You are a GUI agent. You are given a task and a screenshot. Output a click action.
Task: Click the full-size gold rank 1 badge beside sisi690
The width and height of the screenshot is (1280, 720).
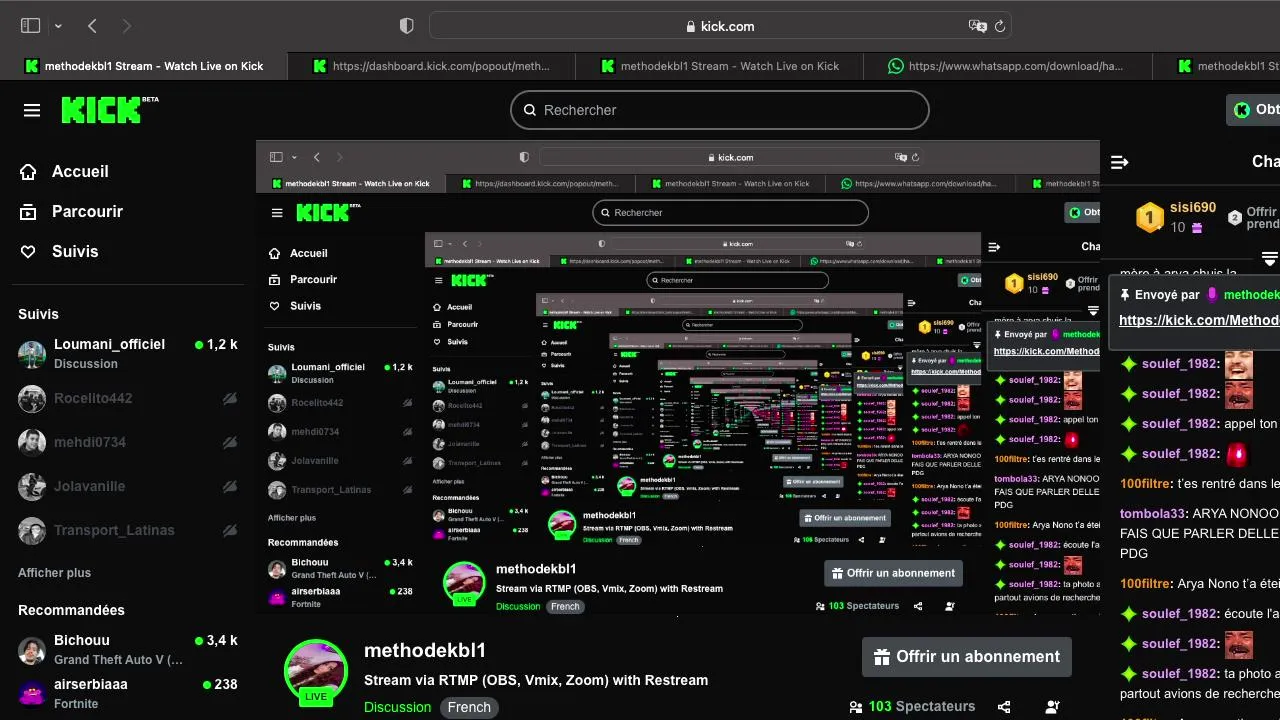[x=1150, y=217]
